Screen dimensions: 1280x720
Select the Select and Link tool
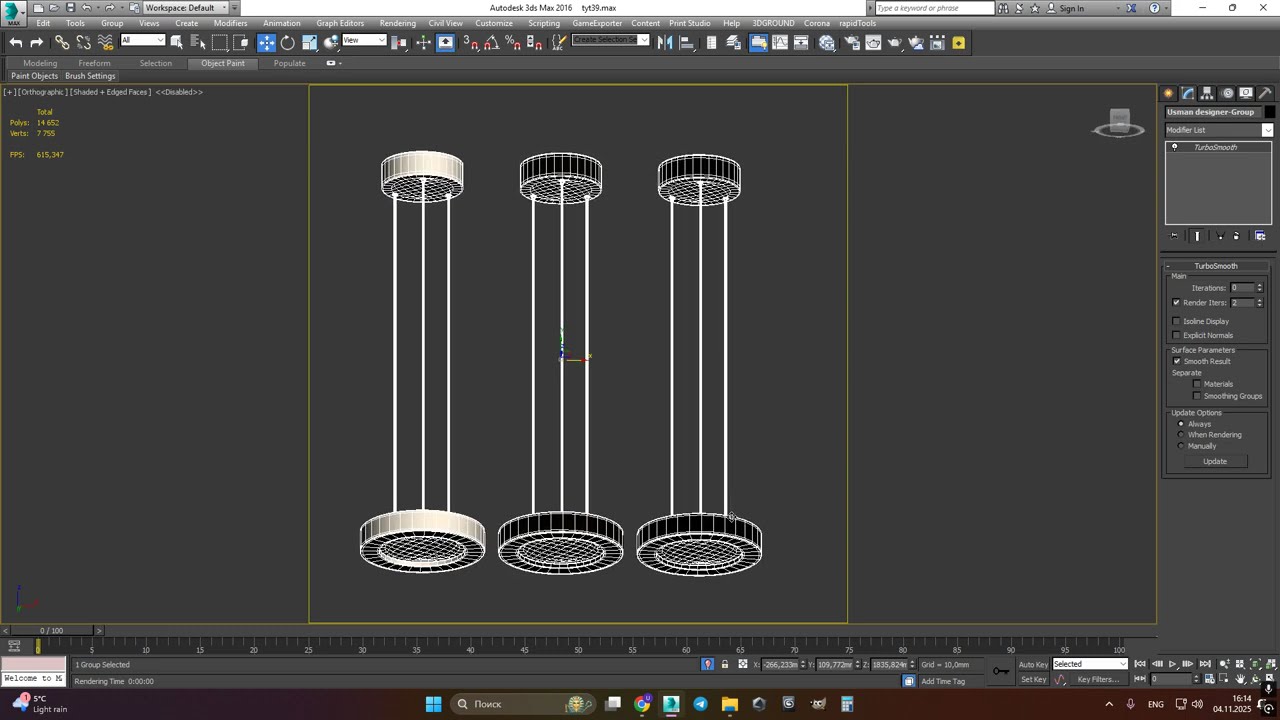click(62, 42)
